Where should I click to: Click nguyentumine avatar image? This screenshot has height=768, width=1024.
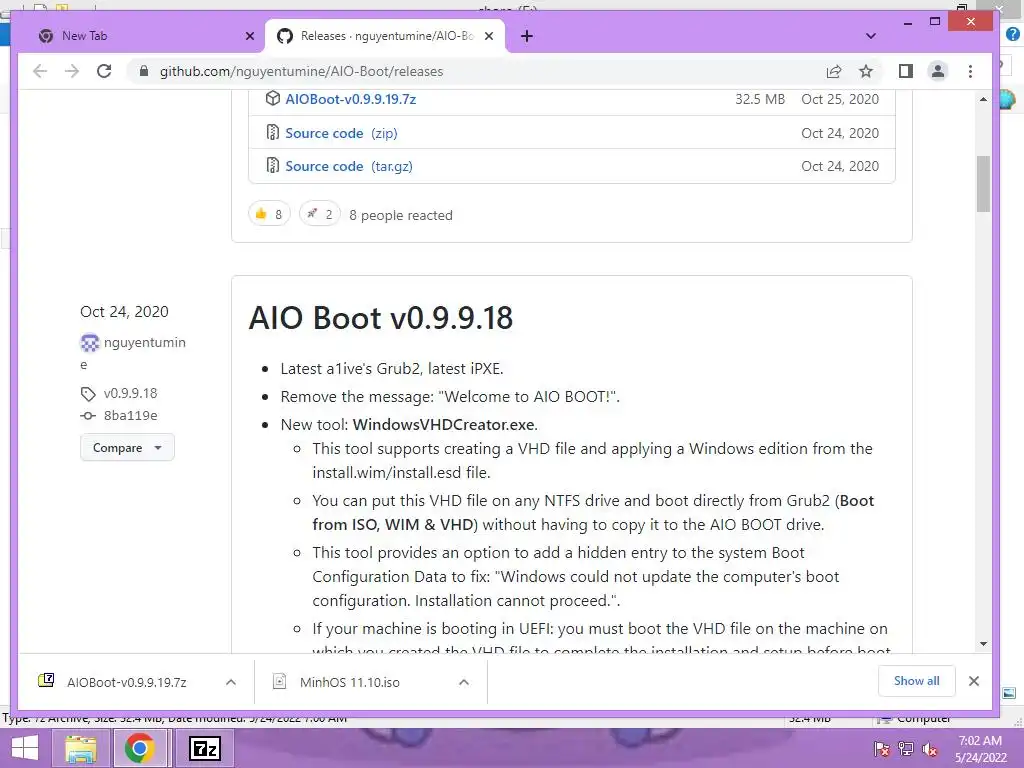tap(89, 342)
